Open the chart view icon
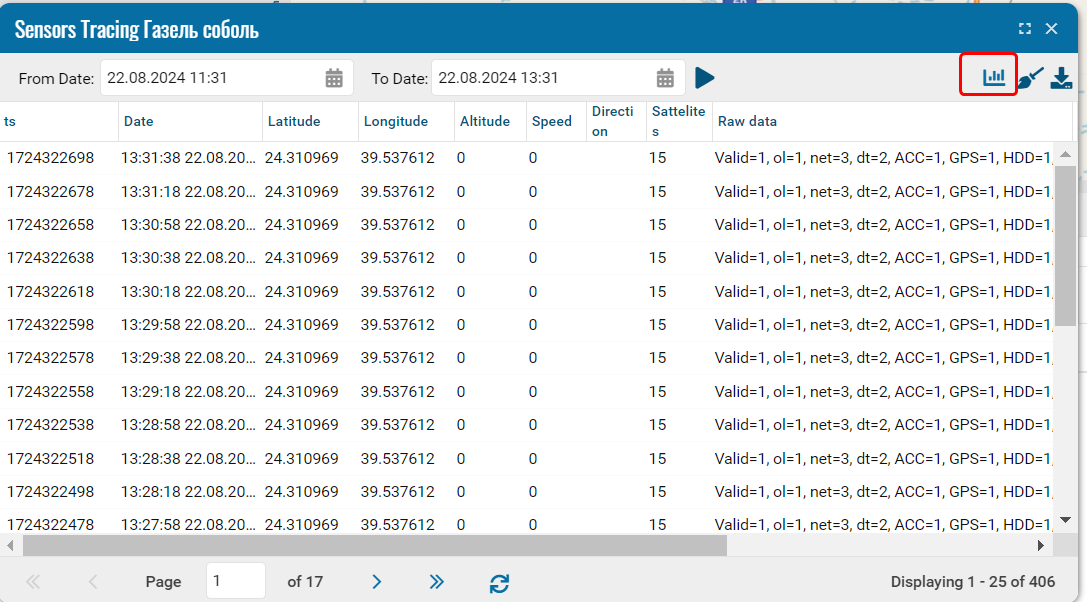The height and width of the screenshot is (602, 1087). [993, 77]
